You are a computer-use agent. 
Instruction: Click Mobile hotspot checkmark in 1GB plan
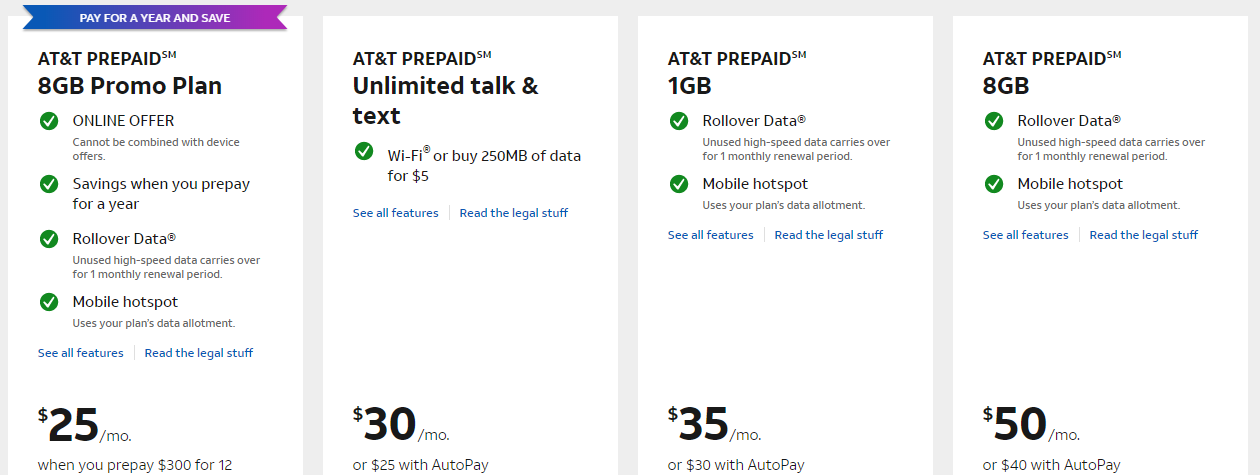point(679,184)
